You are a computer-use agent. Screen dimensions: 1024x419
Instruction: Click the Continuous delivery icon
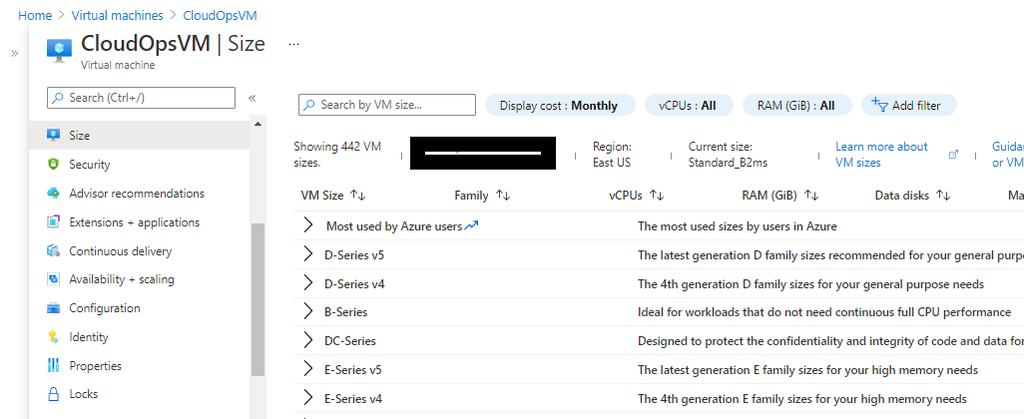coord(54,251)
